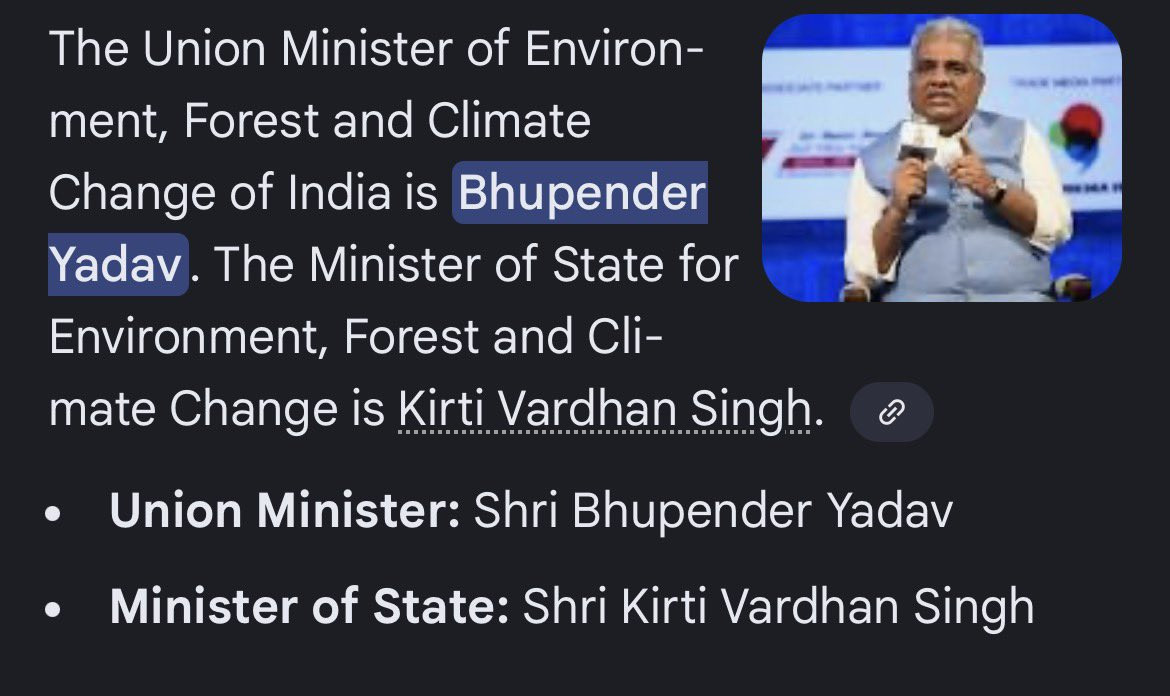Image resolution: width=1170 pixels, height=696 pixels.
Task: Click the text Environment, Forest and Cli-
Action: pos(356,337)
